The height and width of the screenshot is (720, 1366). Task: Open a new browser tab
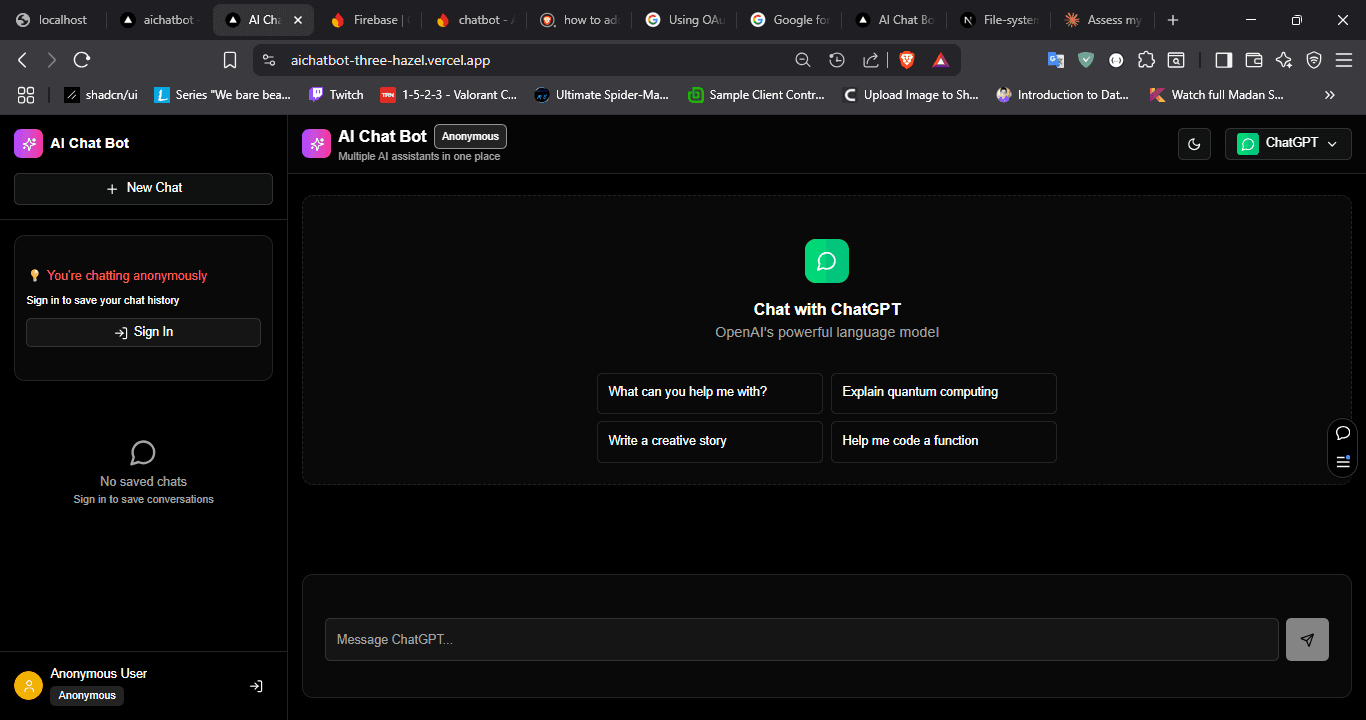[1173, 20]
